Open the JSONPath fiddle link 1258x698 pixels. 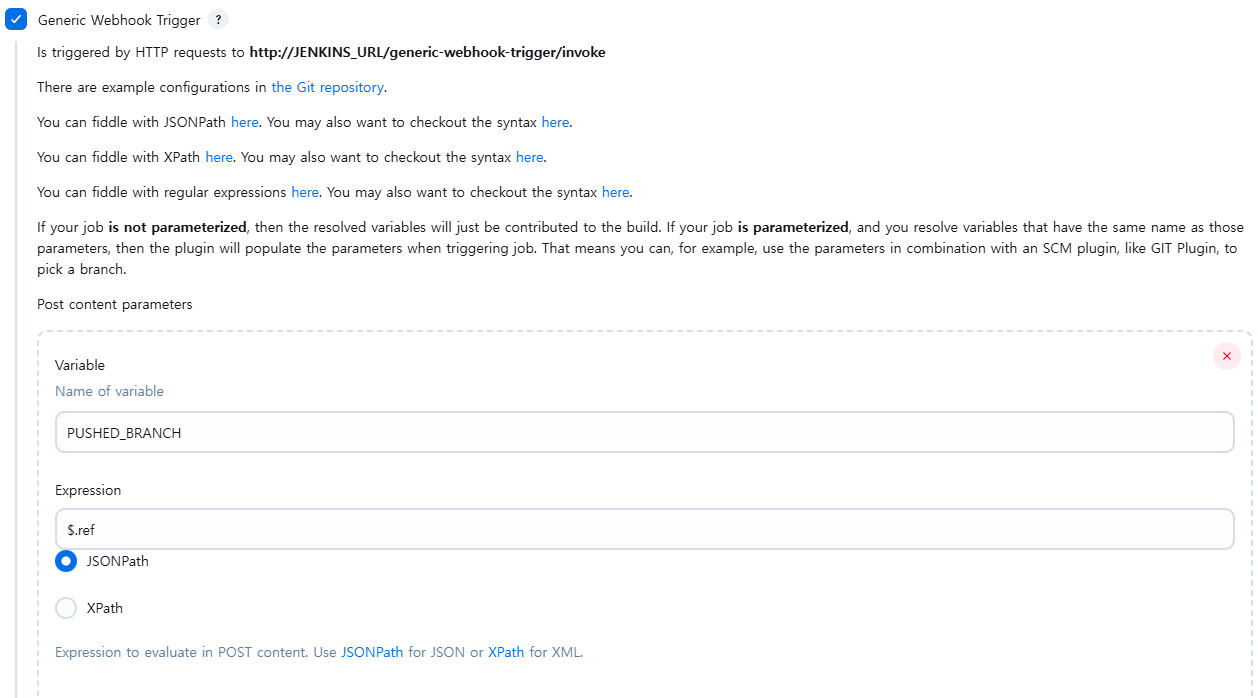click(x=245, y=122)
